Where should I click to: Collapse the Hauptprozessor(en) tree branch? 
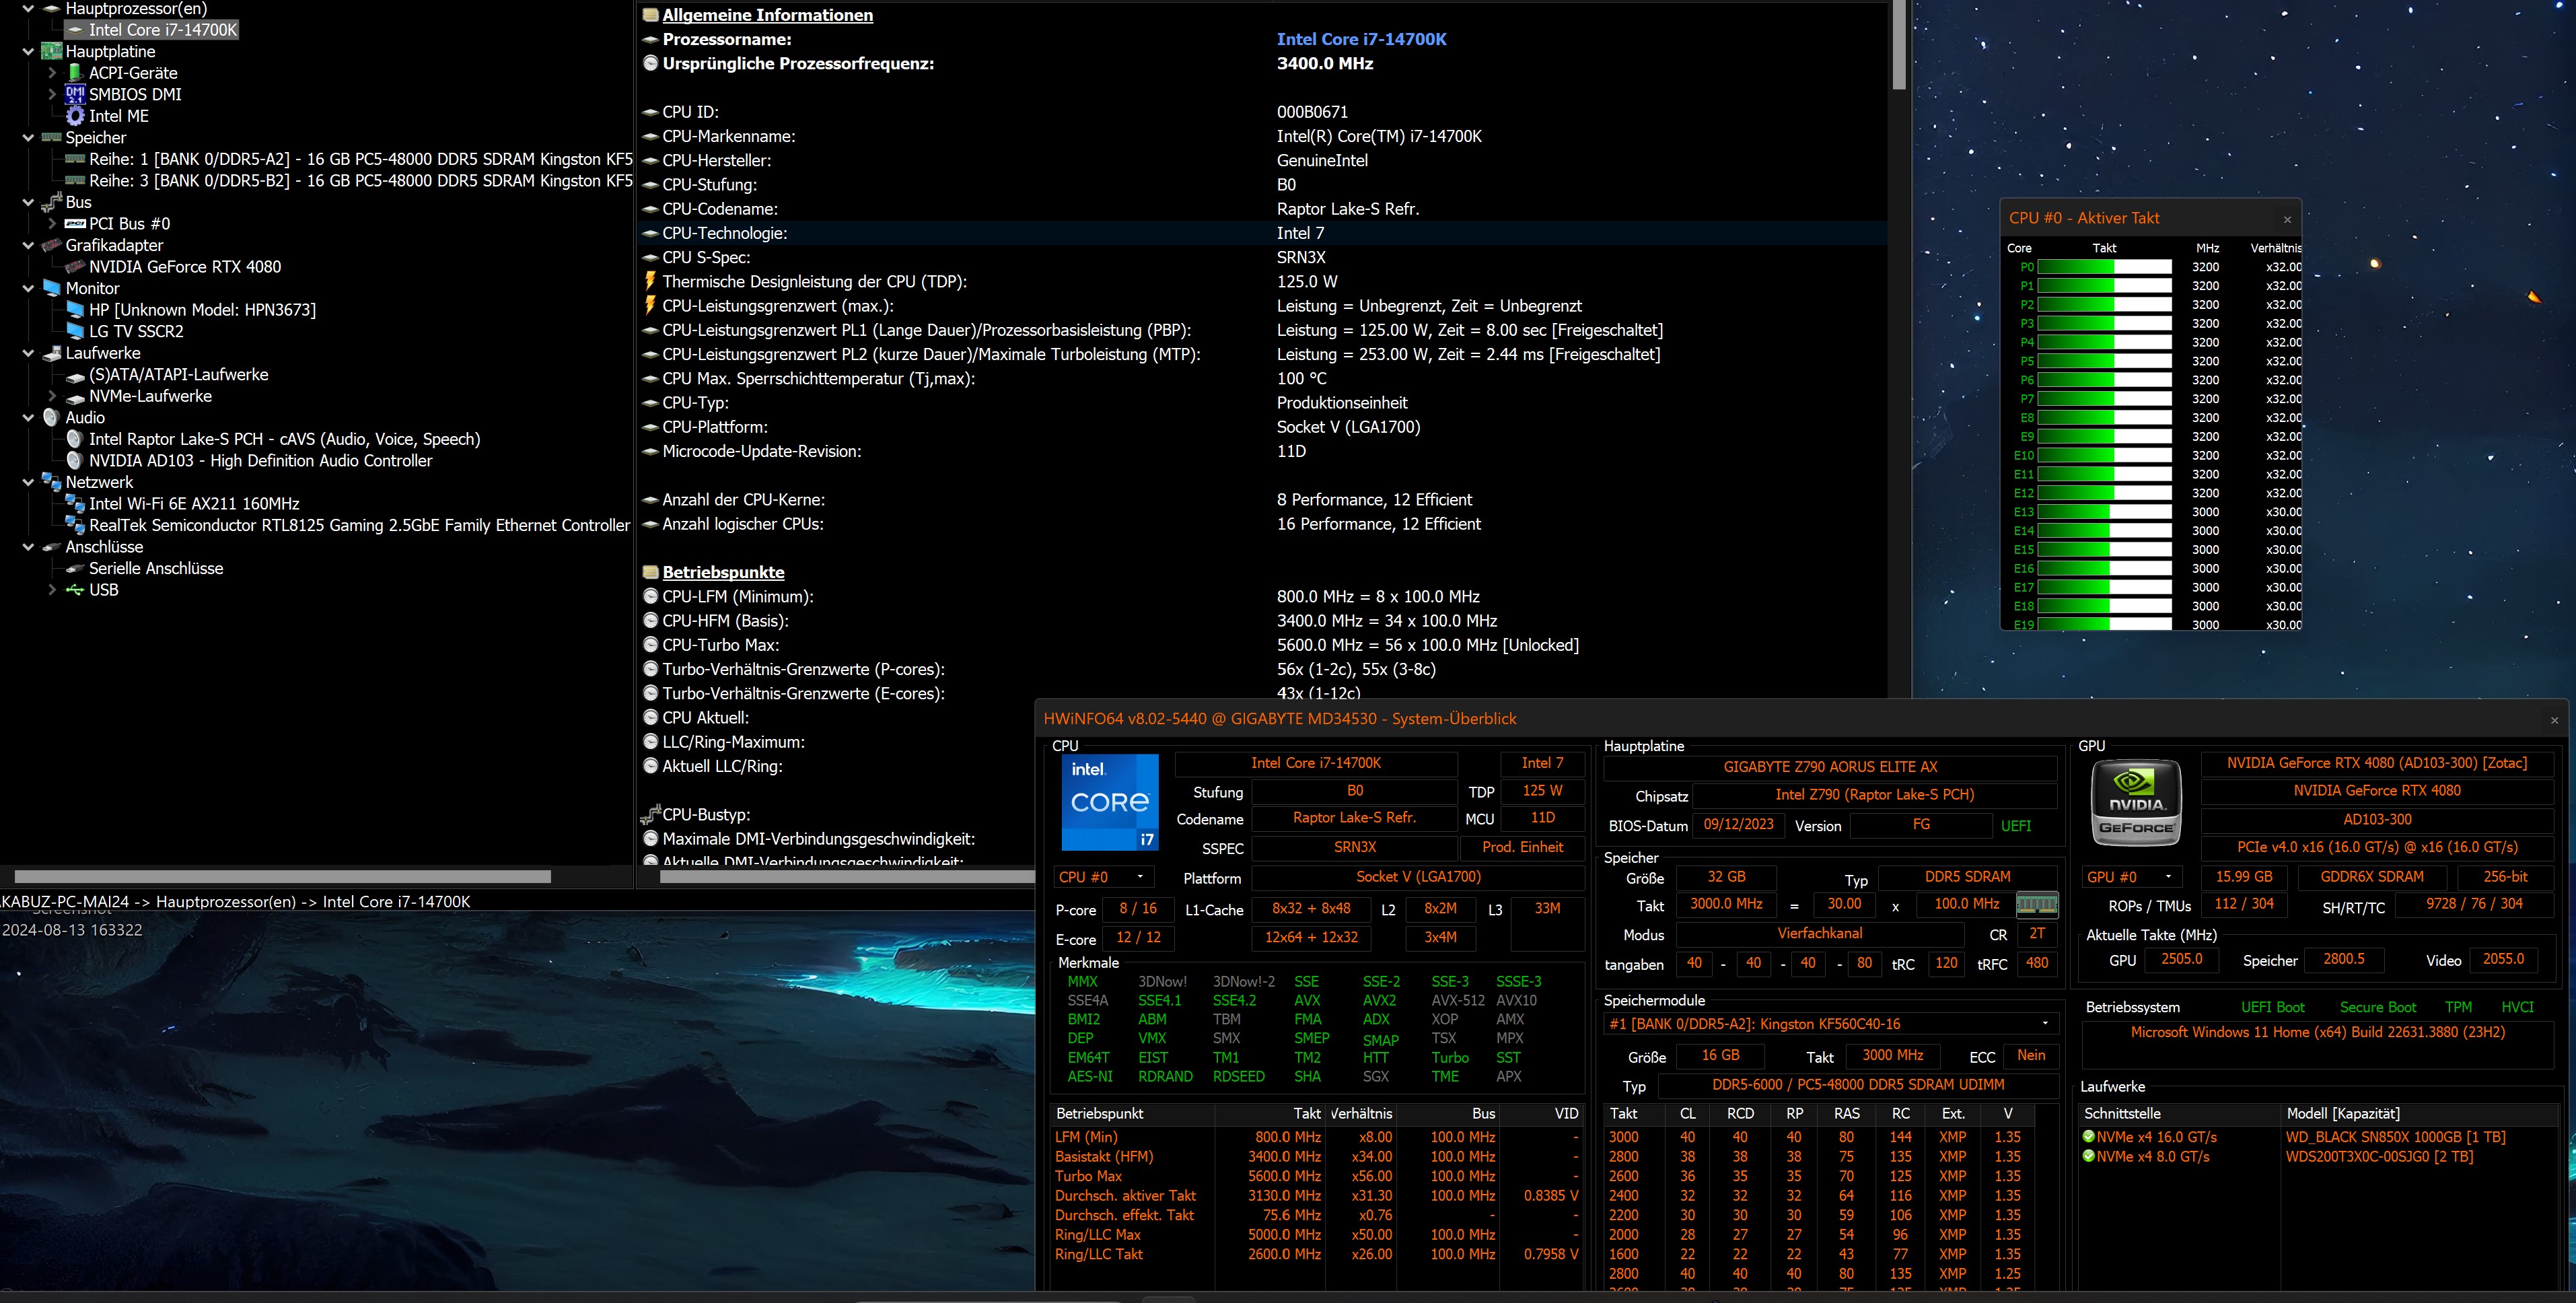[28, 9]
